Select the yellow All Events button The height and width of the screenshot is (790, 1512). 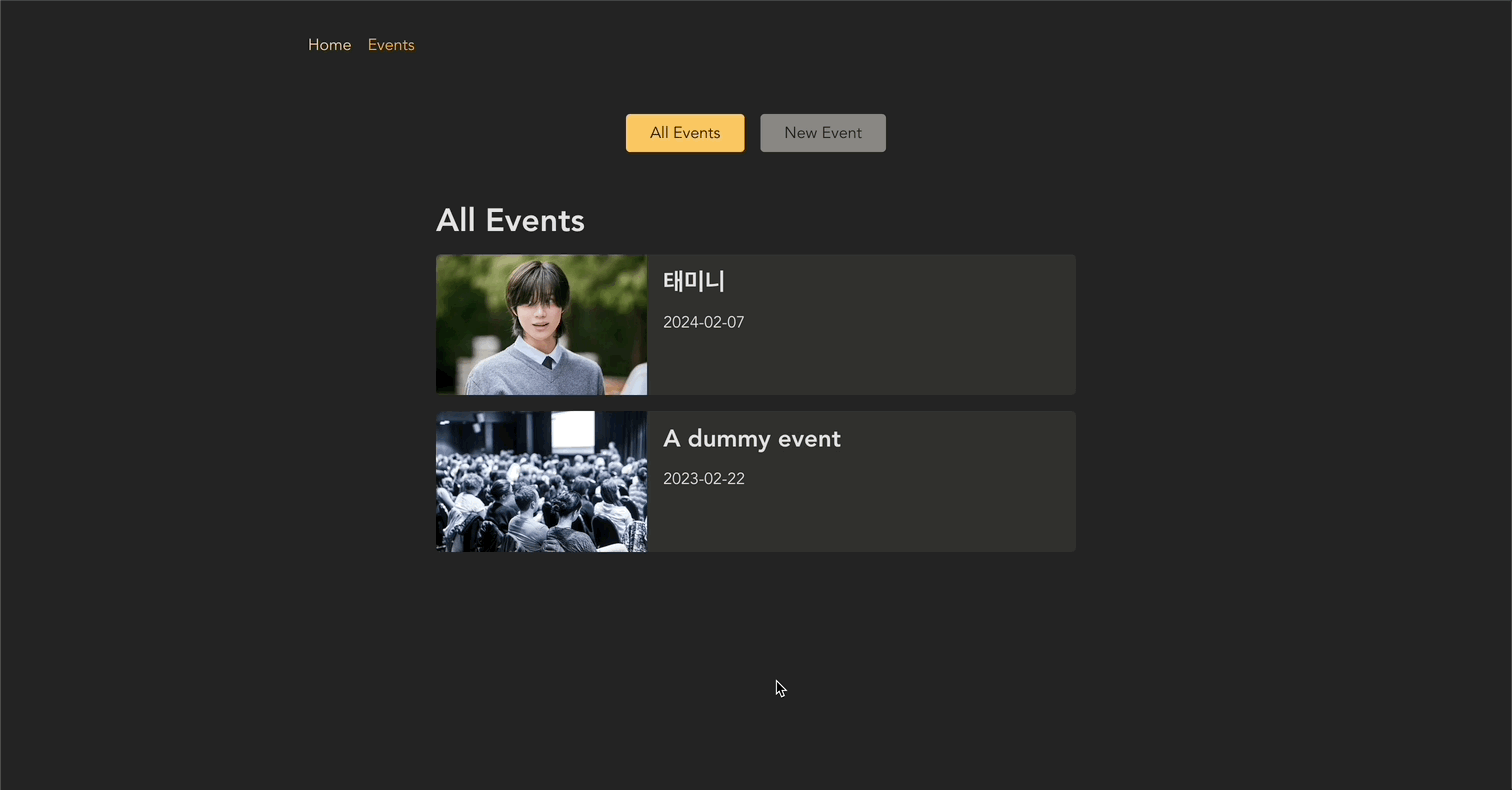[x=685, y=133]
